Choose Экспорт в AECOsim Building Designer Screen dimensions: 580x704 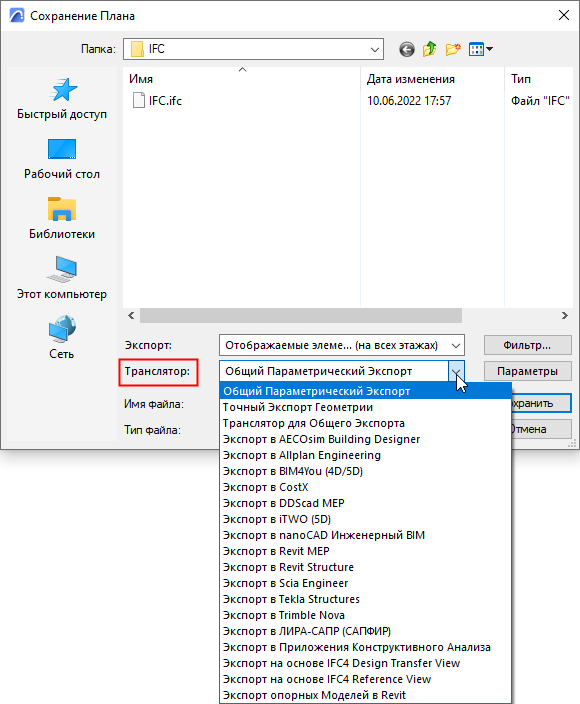point(365,439)
